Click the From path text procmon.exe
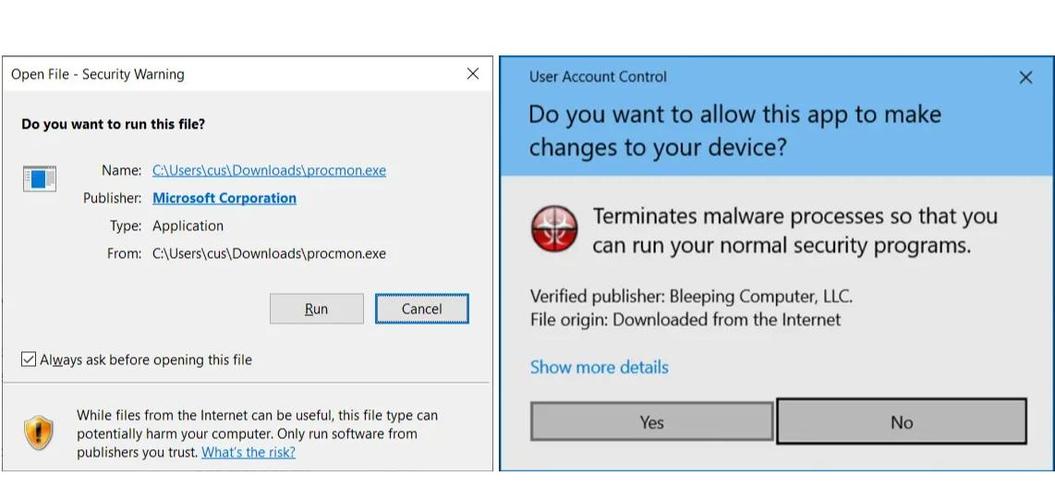The width and height of the screenshot is (1055, 500). (x=269, y=254)
